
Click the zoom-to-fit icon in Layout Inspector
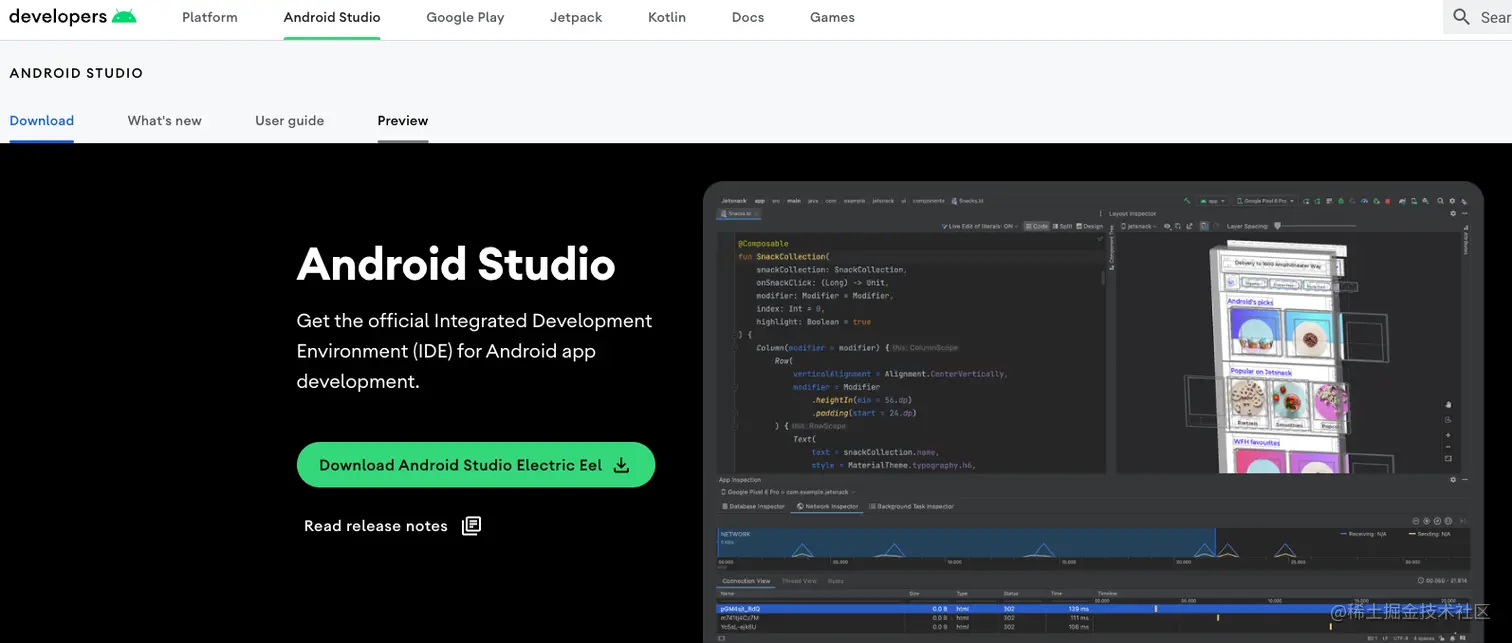tap(1448, 458)
